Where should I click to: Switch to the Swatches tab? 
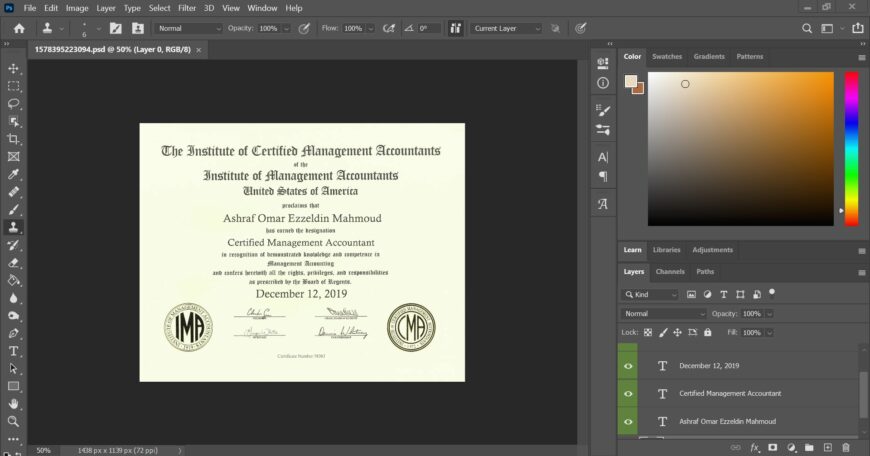[x=666, y=57]
